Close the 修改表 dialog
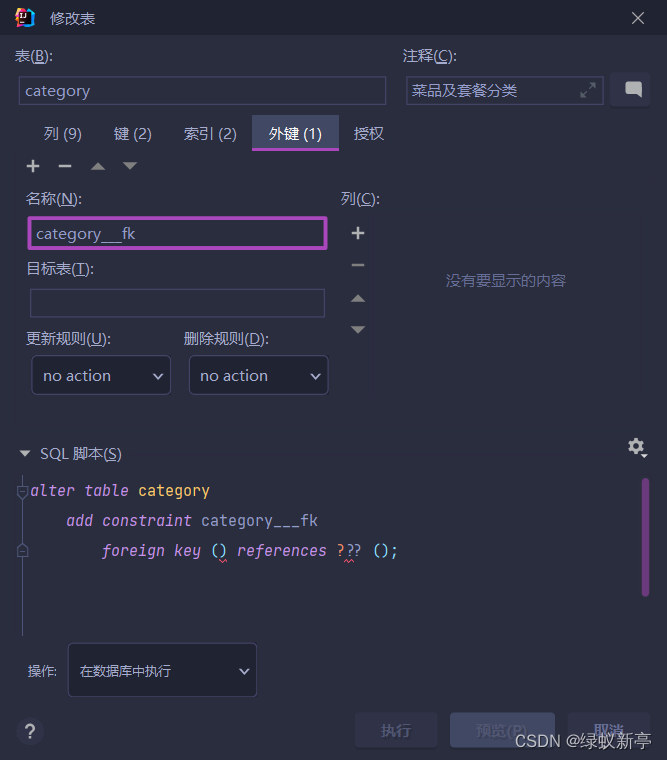The height and width of the screenshot is (760, 667). [638, 18]
